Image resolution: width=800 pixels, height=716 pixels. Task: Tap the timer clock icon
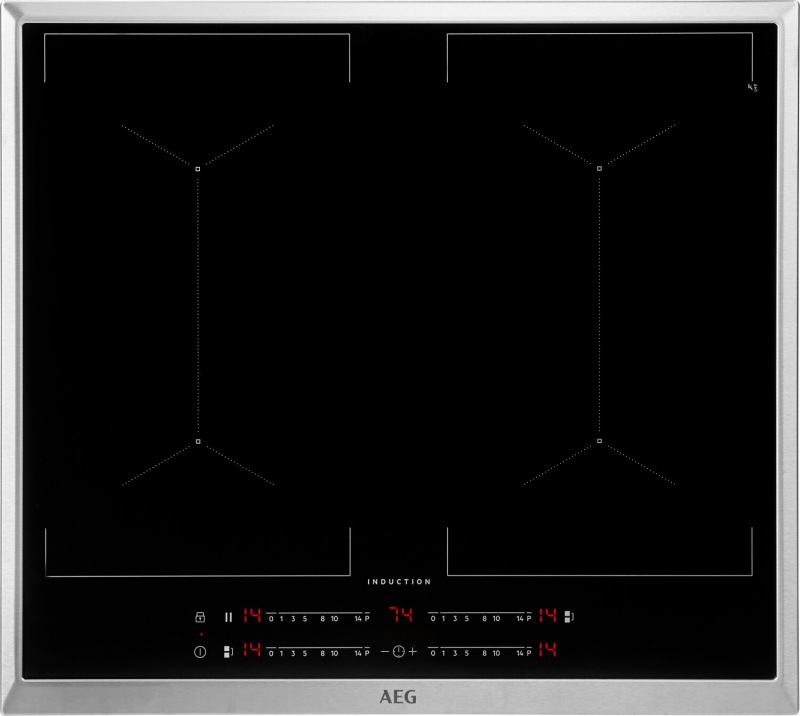click(400, 652)
